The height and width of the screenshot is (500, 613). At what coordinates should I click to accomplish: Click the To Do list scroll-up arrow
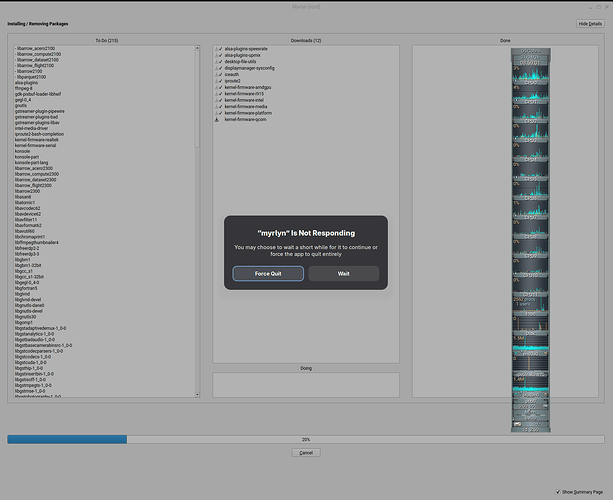click(197, 48)
